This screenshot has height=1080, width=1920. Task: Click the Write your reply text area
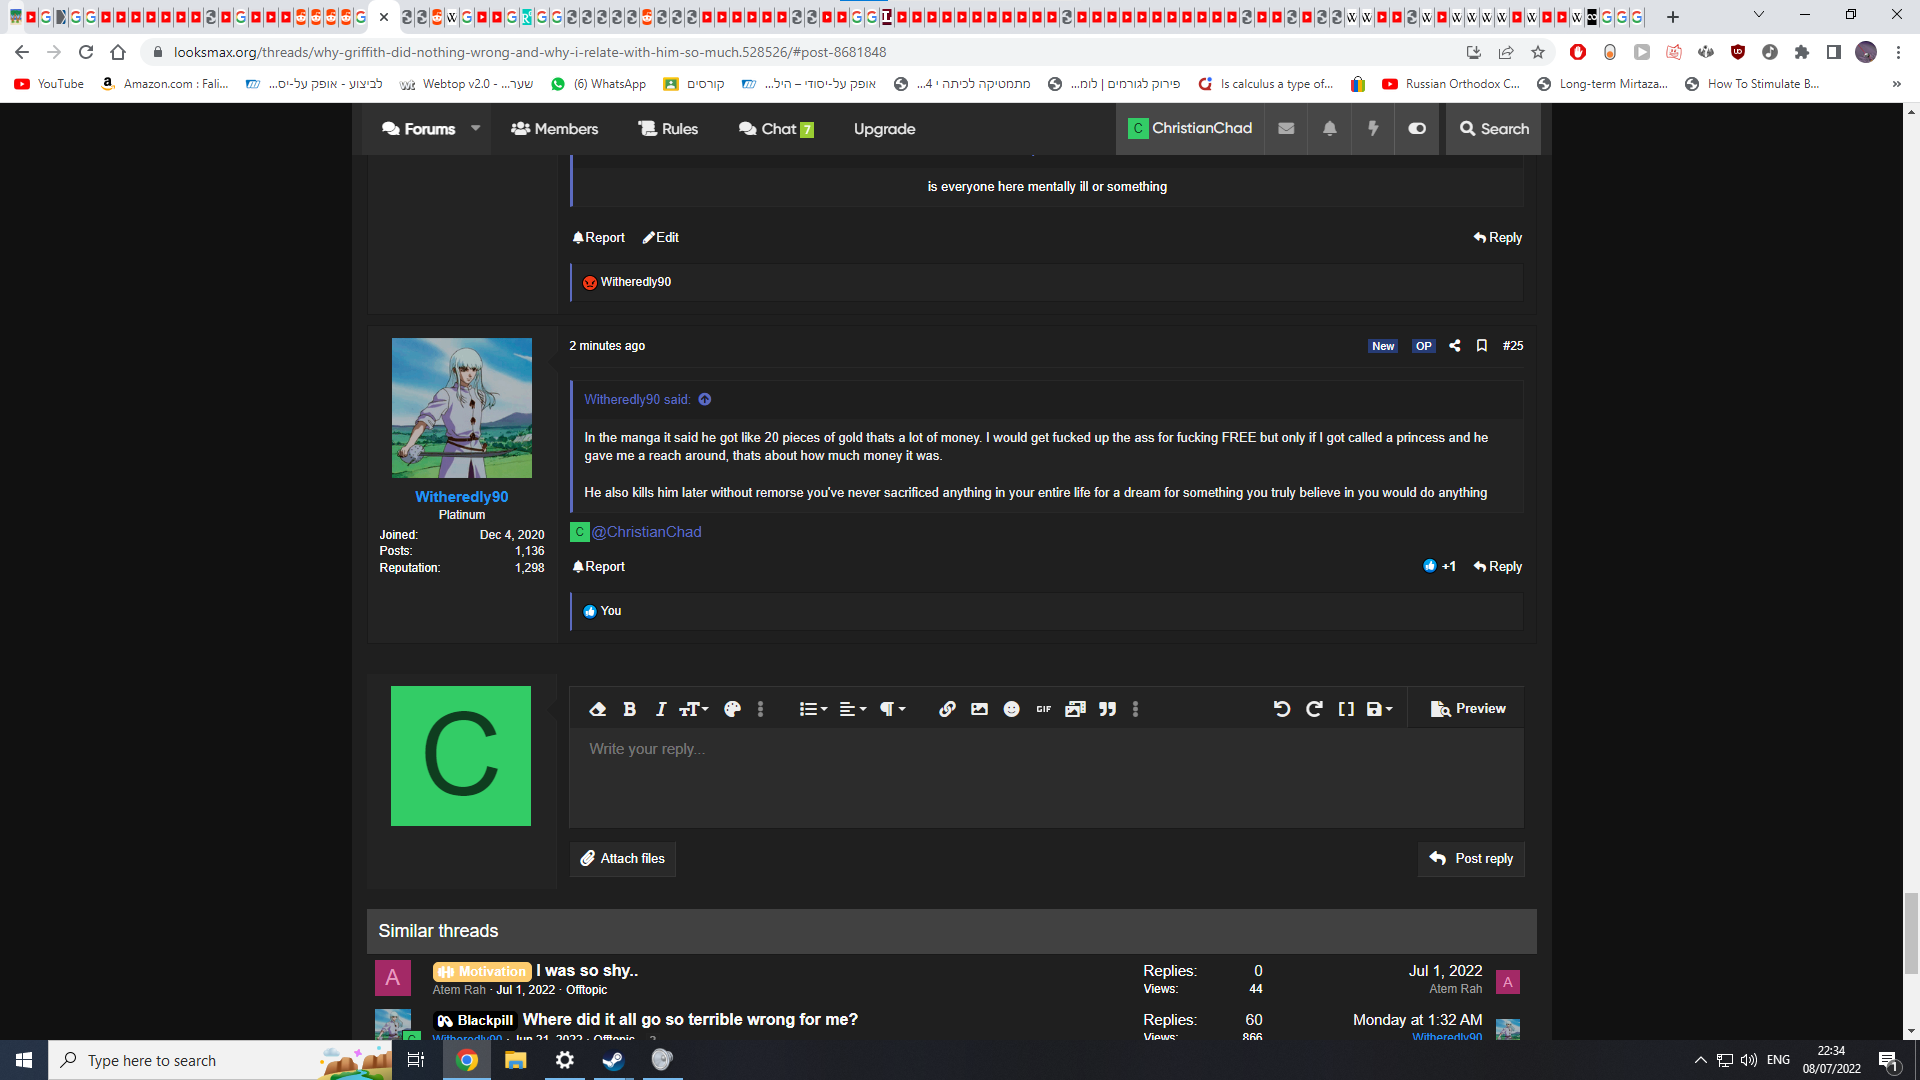[1046, 777]
